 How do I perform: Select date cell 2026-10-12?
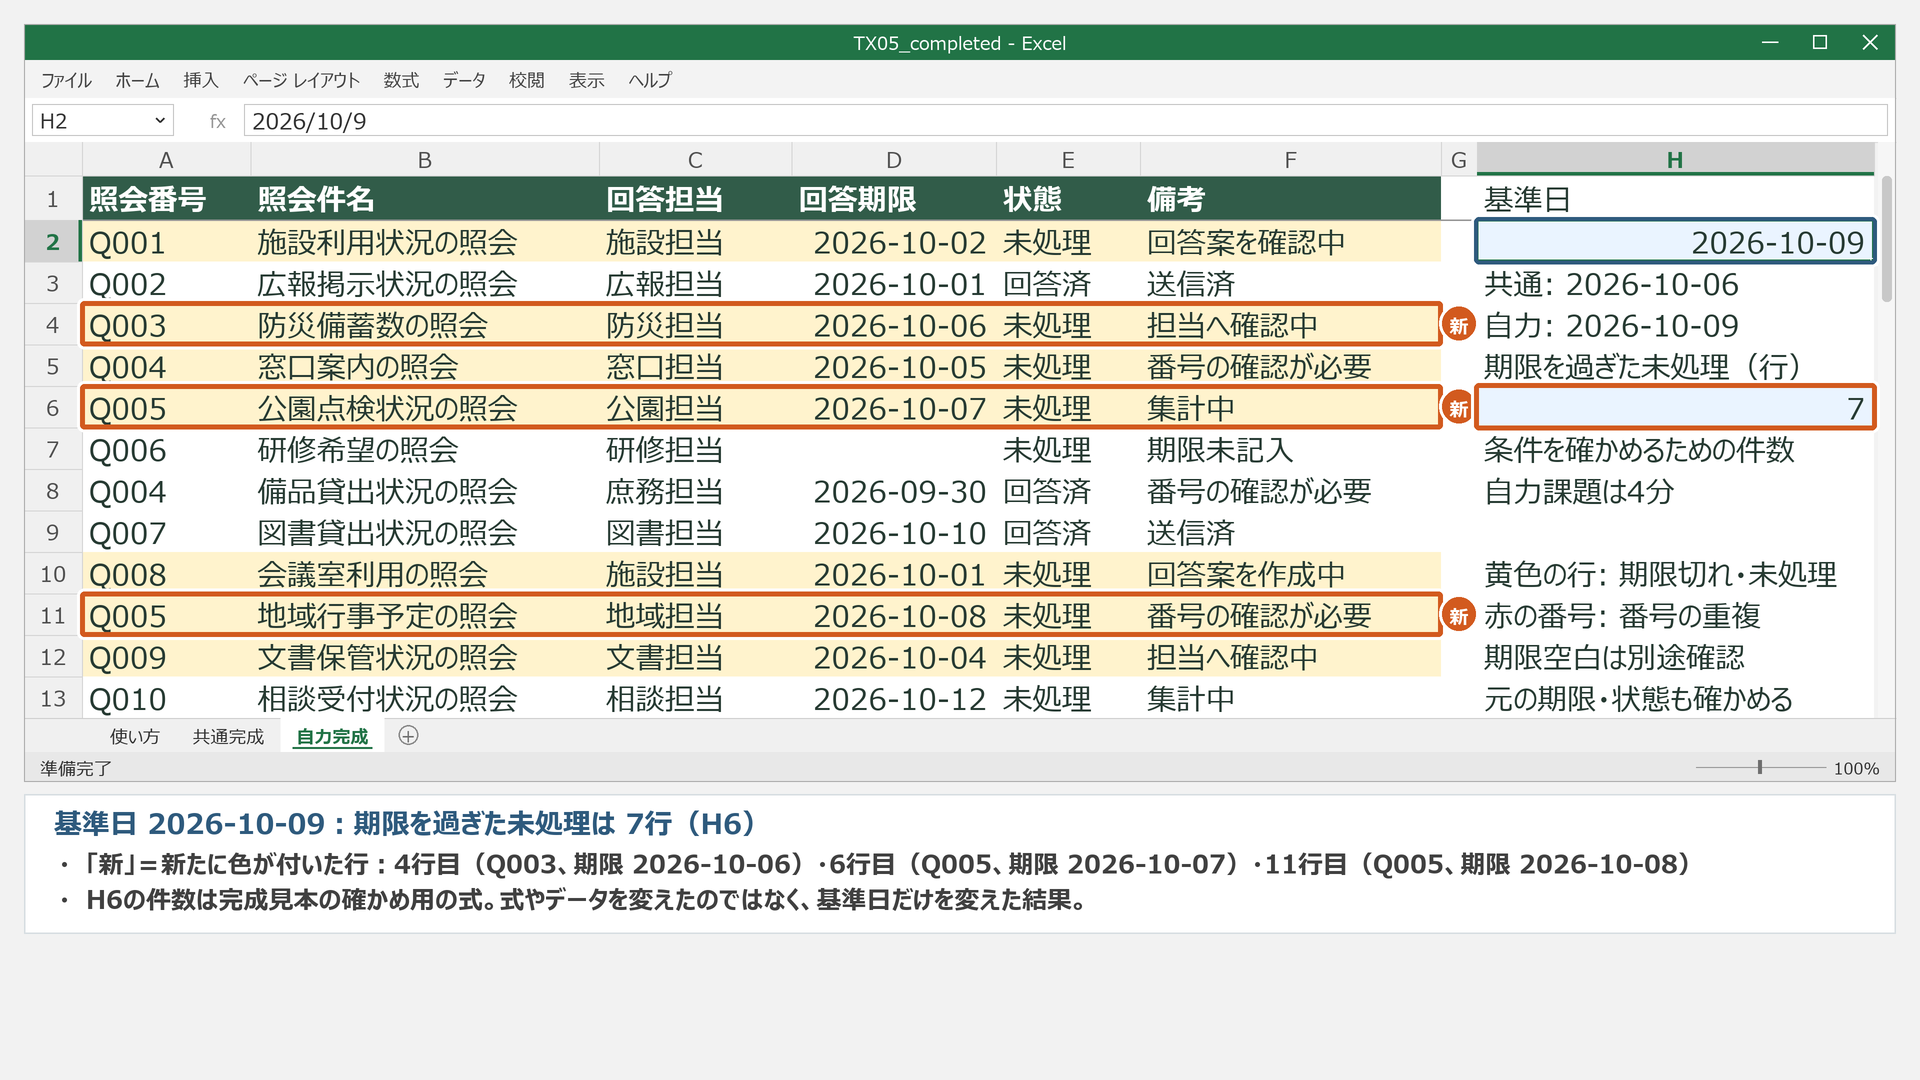click(x=894, y=699)
